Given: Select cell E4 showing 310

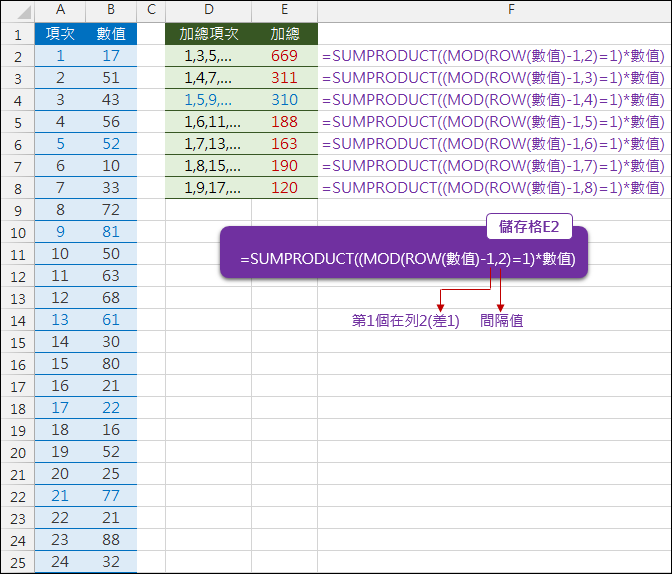Looking at the screenshot, I should tap(285, 100).
